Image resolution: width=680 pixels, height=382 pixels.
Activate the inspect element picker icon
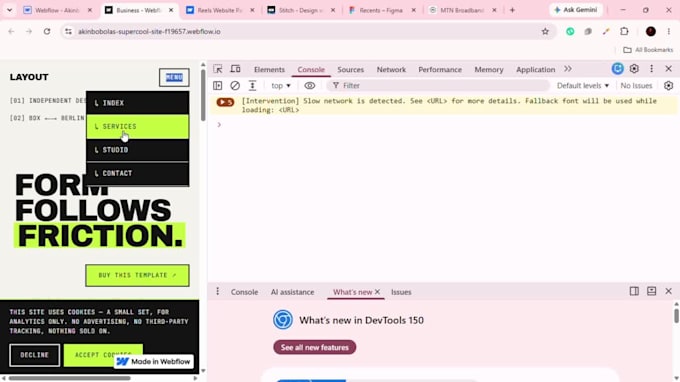pos(218,69)
